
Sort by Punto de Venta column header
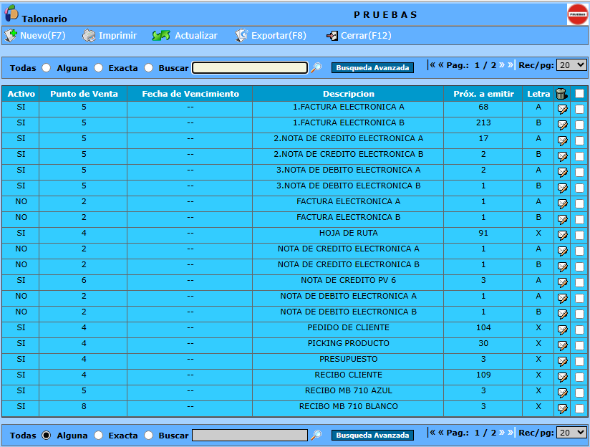84,94
